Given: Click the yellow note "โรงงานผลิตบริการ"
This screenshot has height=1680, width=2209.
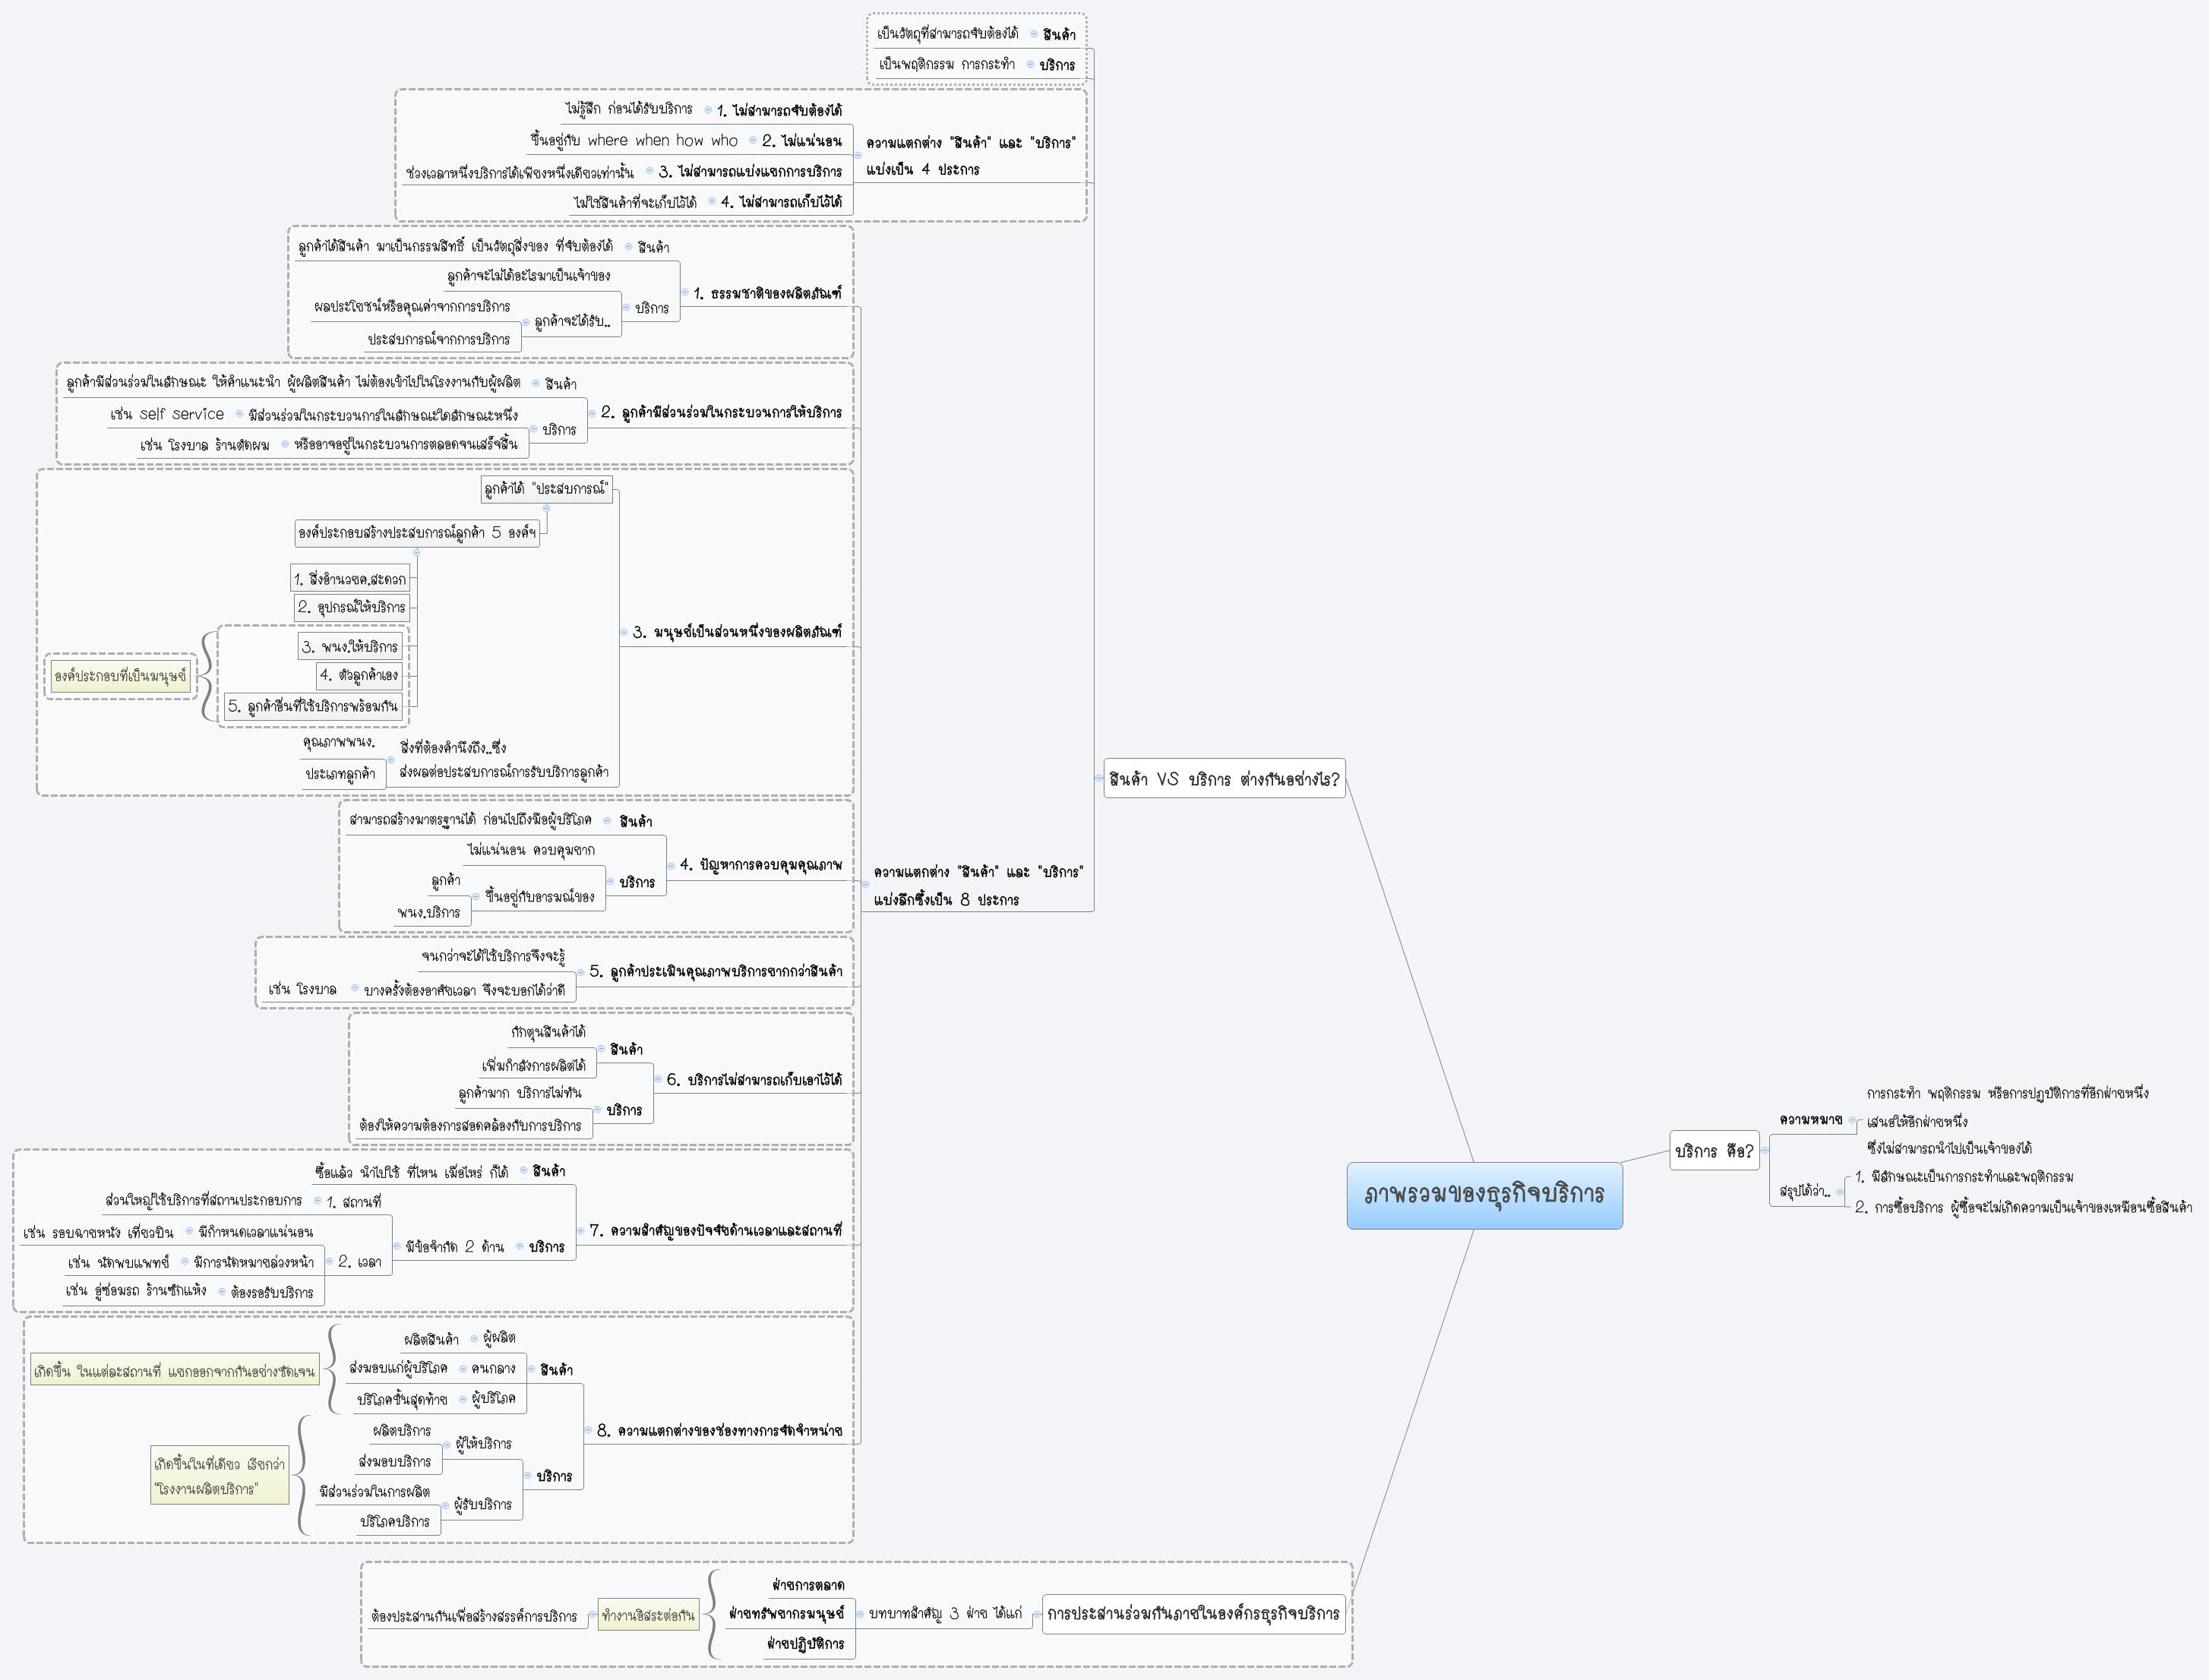Looking at the screenshot, I should click(x=219, y=1476).
